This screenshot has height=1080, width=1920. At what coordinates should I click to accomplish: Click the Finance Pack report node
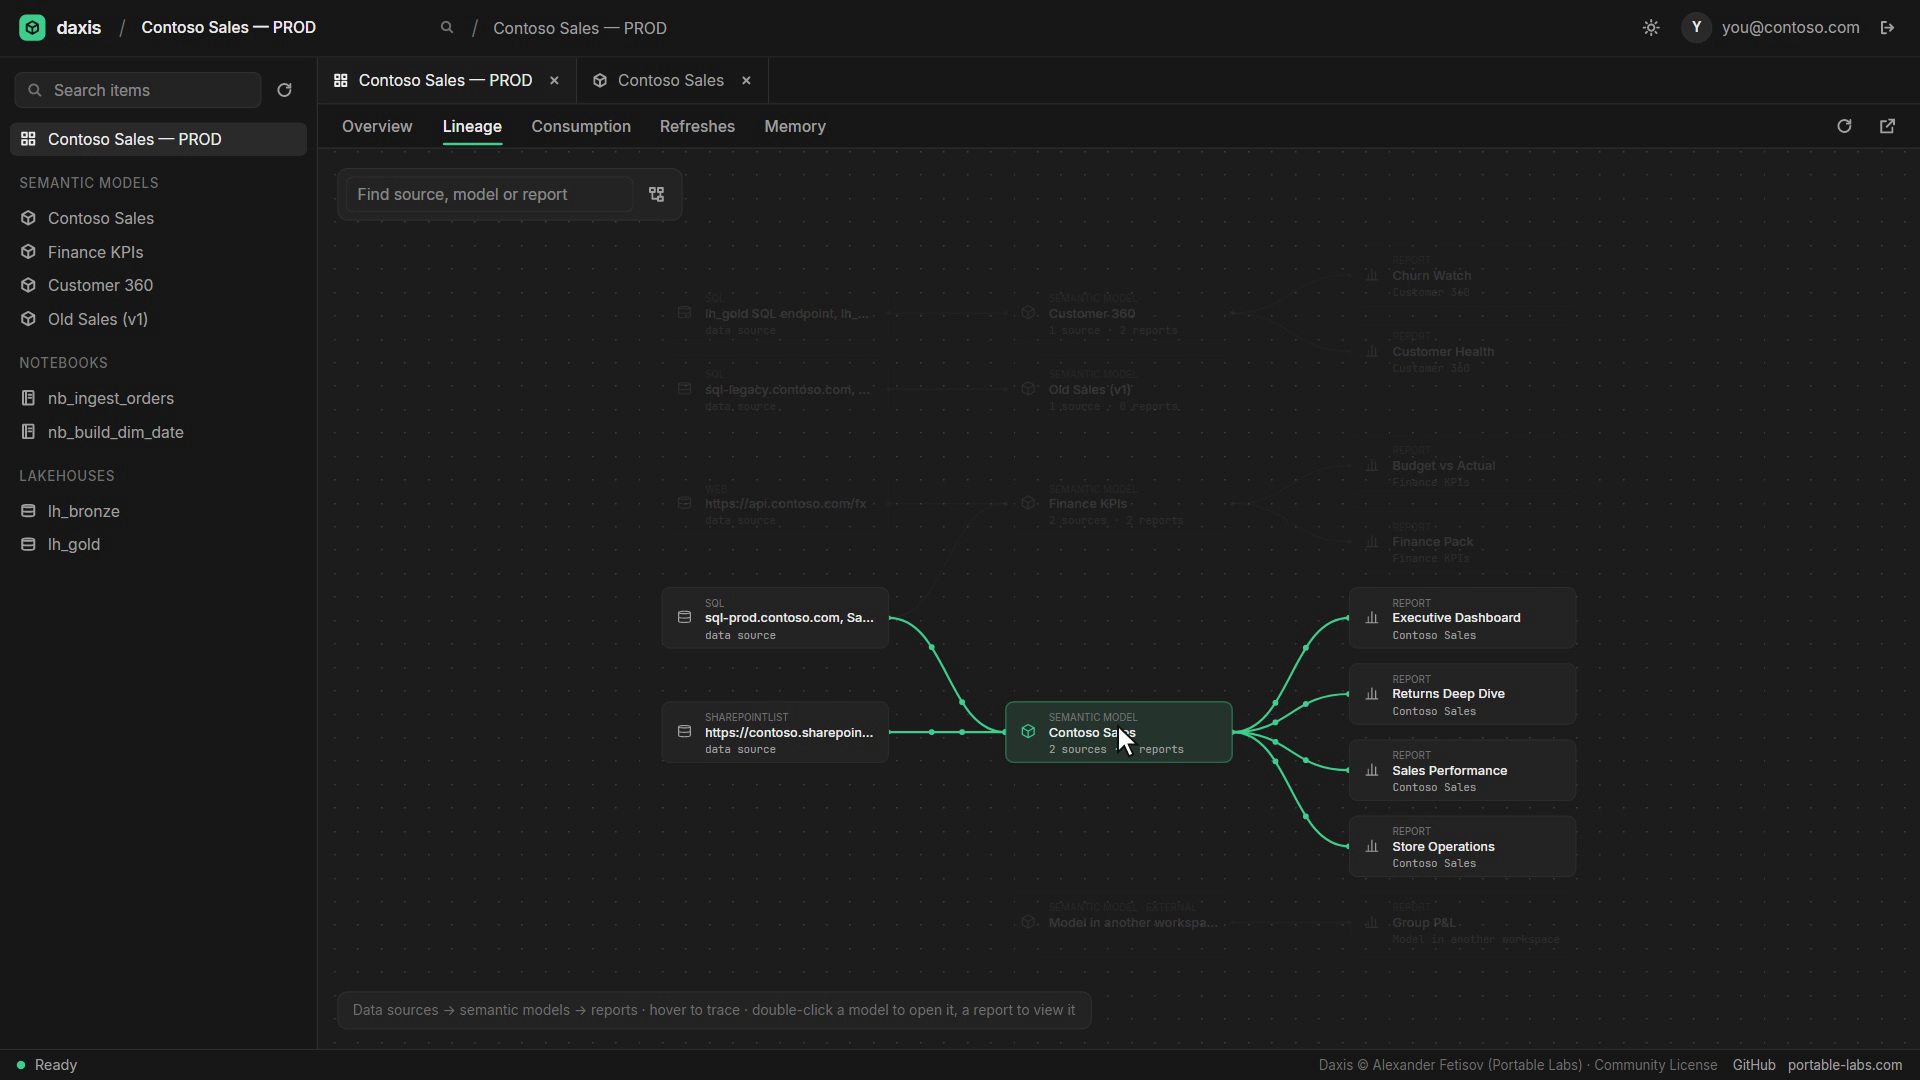point(1463,542)
